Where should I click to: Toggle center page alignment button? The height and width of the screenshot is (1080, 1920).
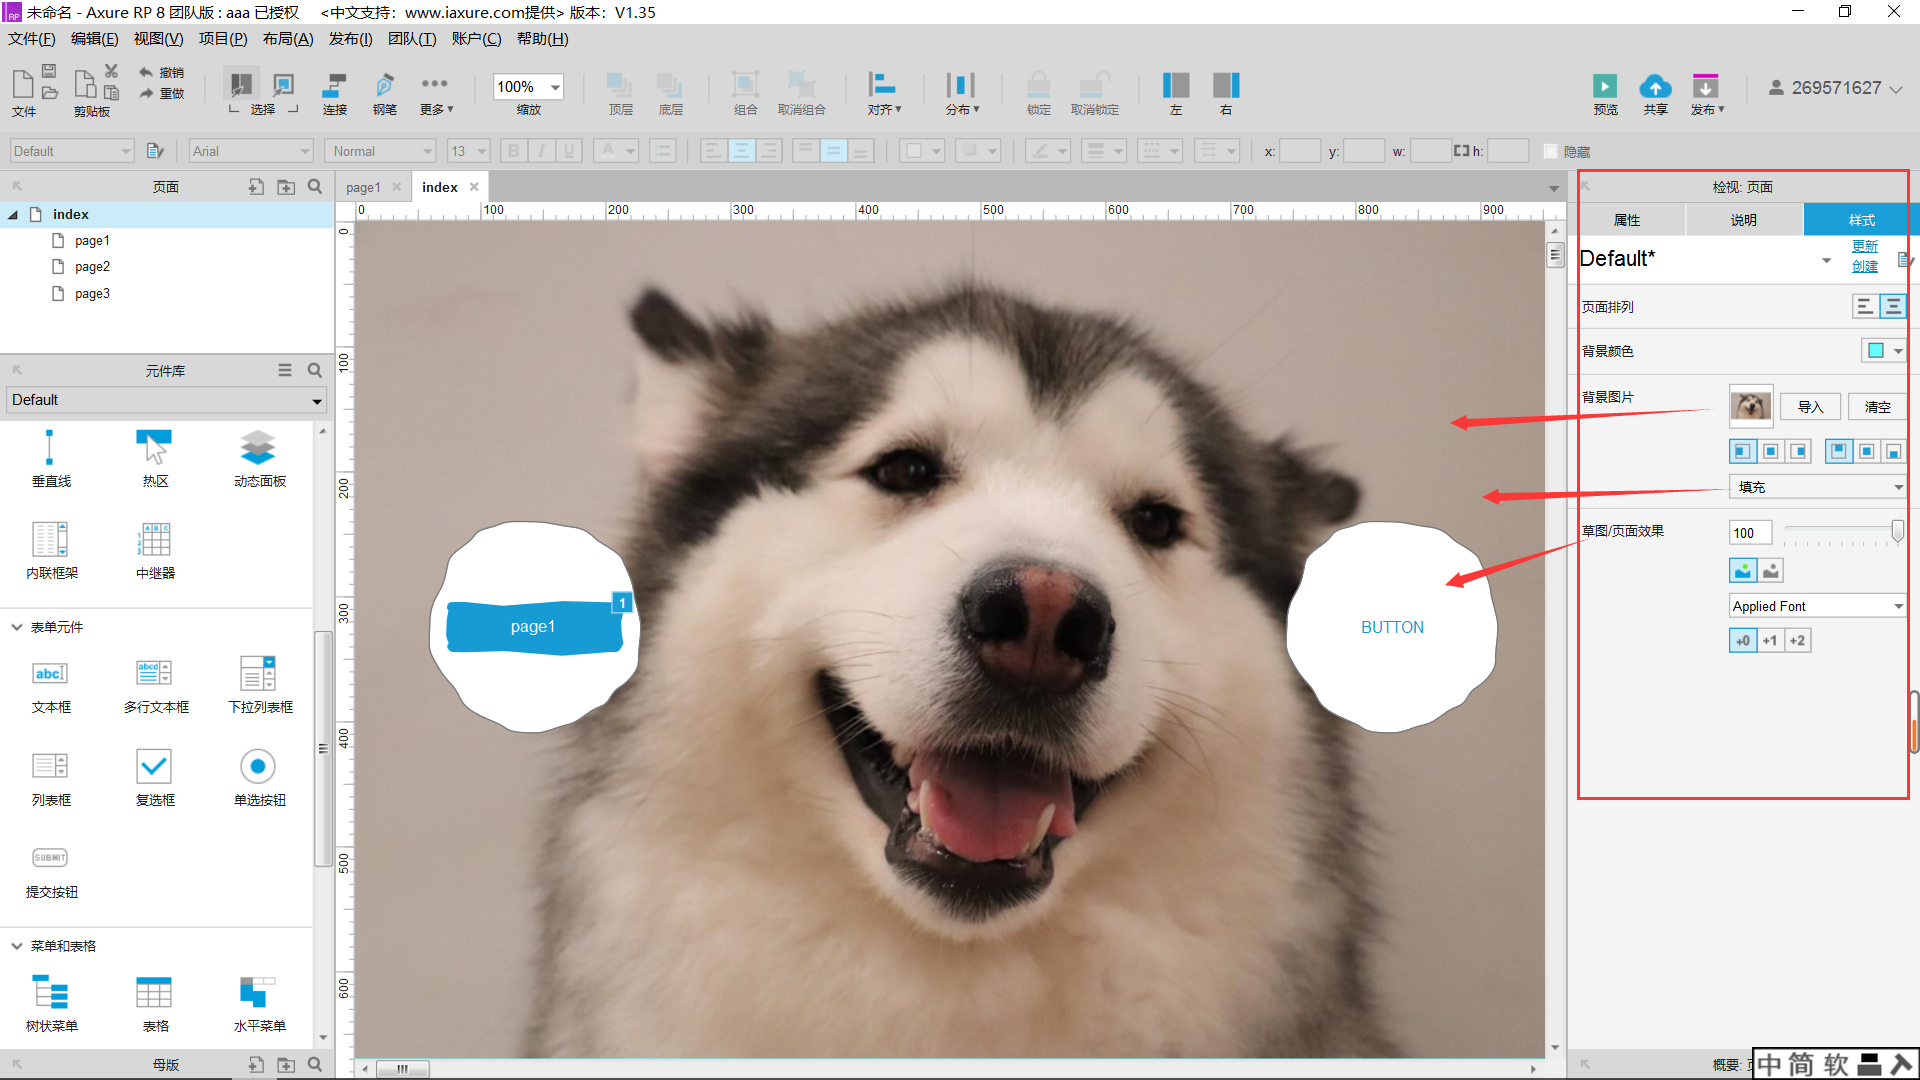[1893, 307]
